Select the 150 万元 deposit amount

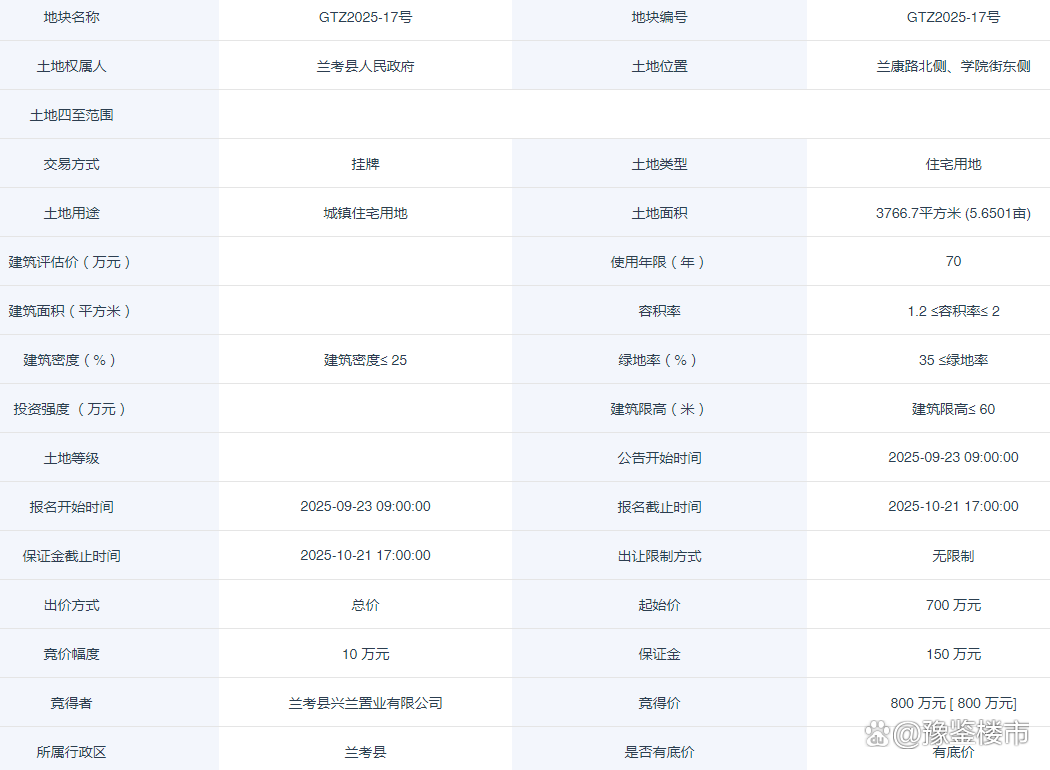coord(954,653)
